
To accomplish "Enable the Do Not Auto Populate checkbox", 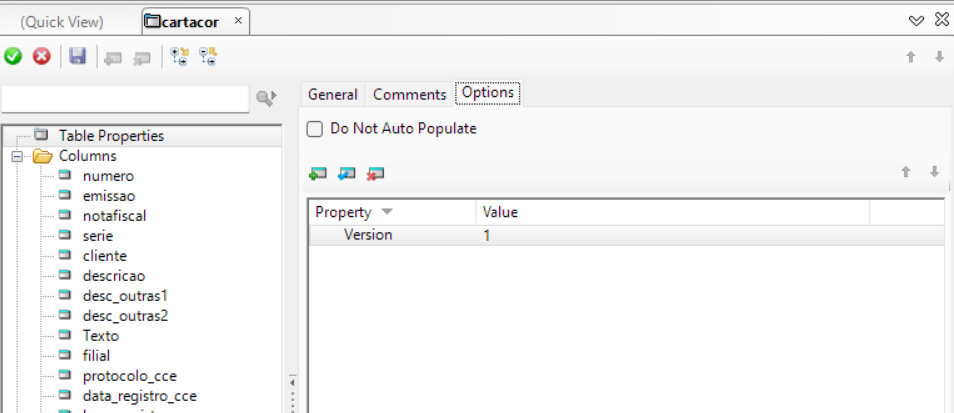I will [315, 129].
